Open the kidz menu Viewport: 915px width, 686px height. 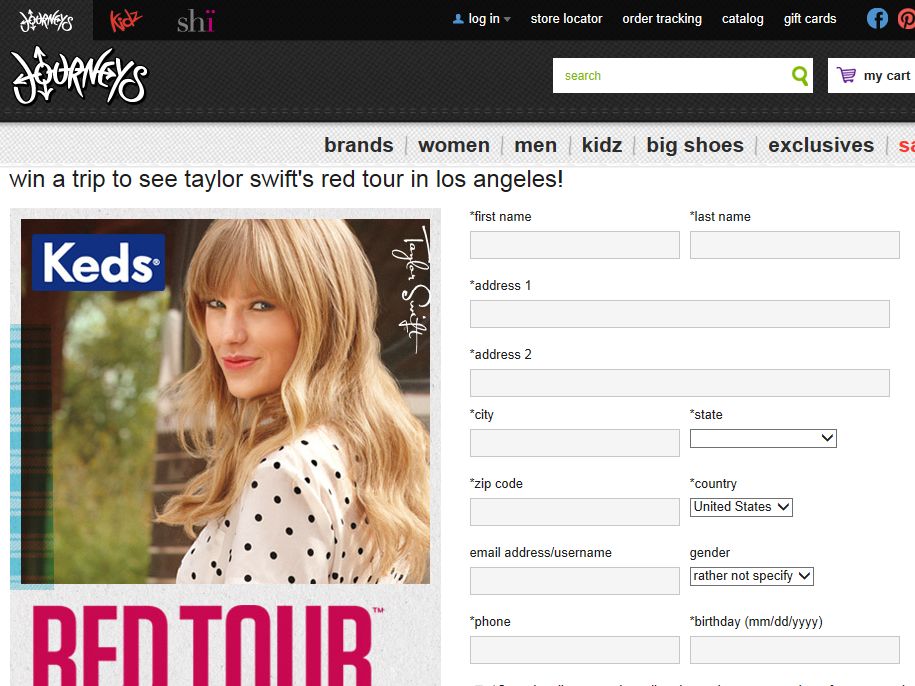click(602, 145)
